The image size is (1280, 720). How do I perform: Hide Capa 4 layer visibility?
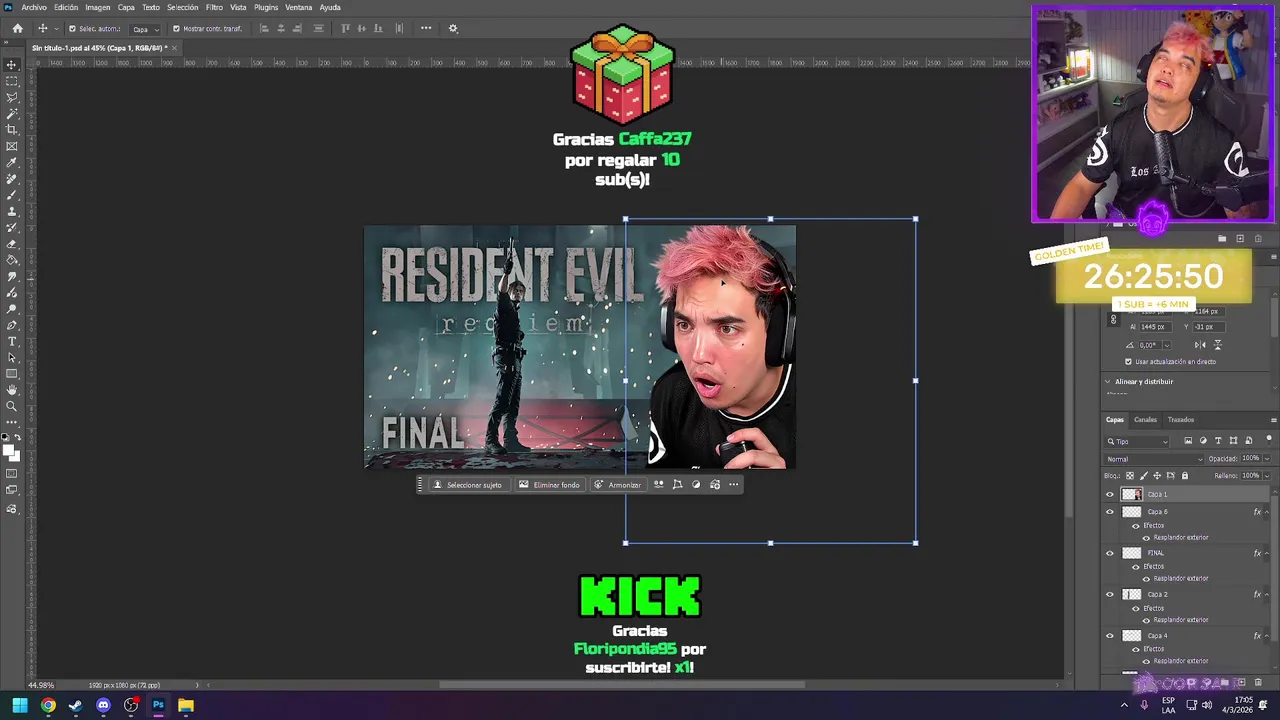pyautogui.click(x=1109, y=636)
